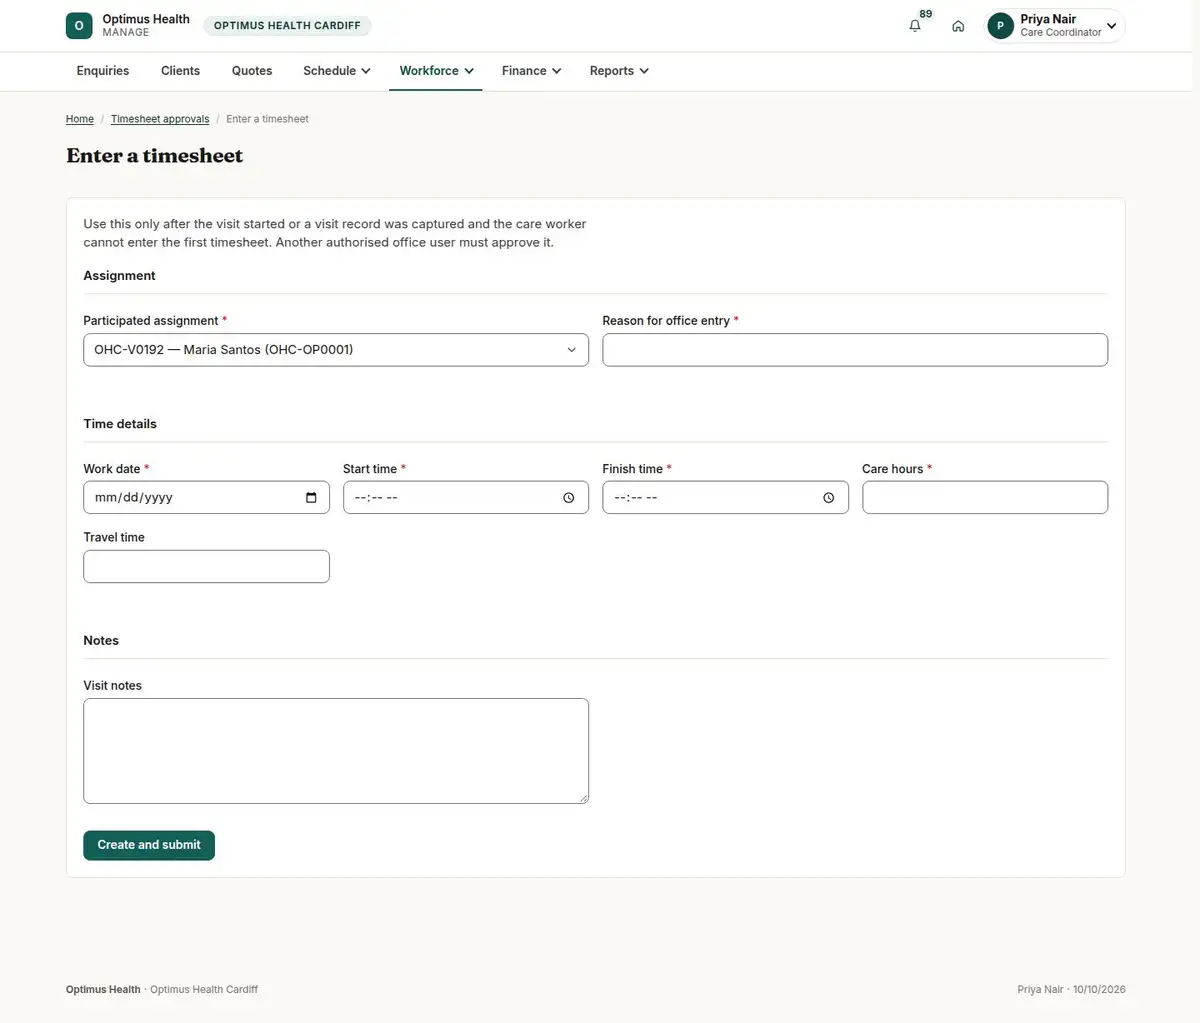Focus the Finish time field

click(x=725, y=498)
